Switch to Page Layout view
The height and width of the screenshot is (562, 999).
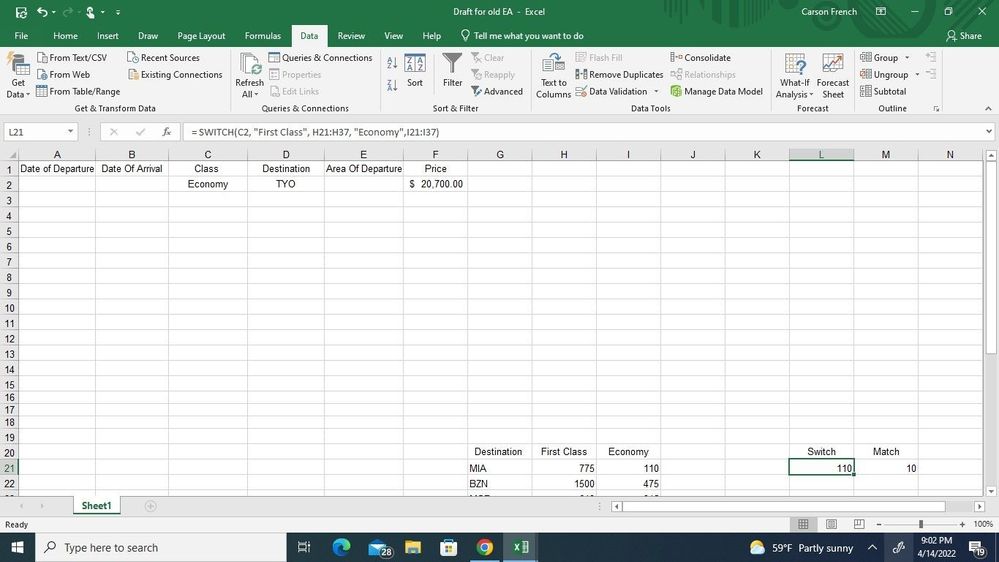coord(831,524)
